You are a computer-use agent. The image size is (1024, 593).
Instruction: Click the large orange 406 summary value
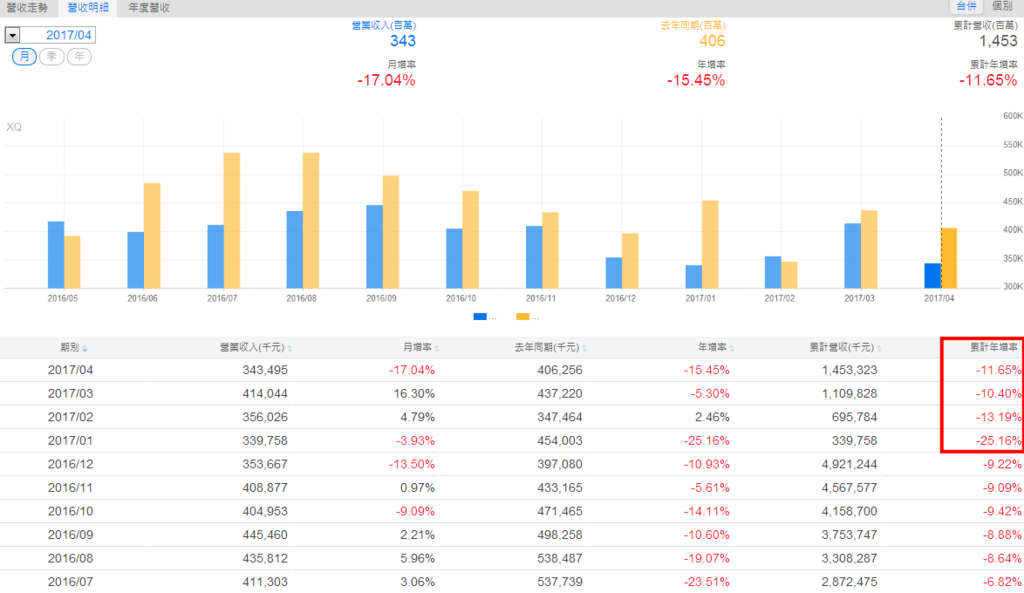(x=712, y=41)
